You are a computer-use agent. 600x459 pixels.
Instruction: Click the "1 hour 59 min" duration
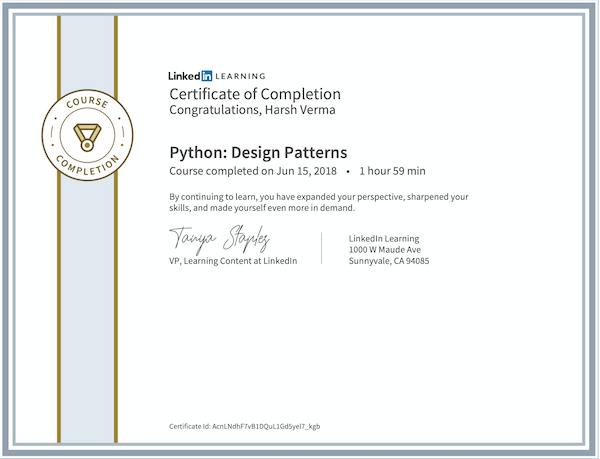click(393, 171)
